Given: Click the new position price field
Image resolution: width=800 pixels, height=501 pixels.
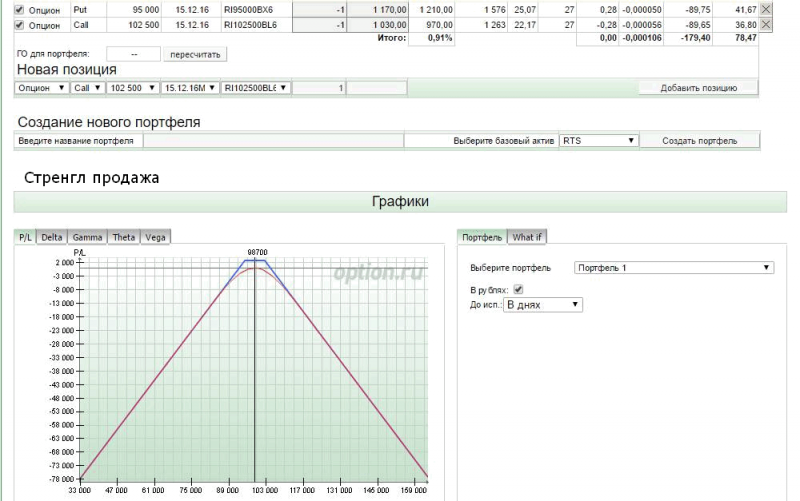Looking at the screenshot, I should coord(377,88).
